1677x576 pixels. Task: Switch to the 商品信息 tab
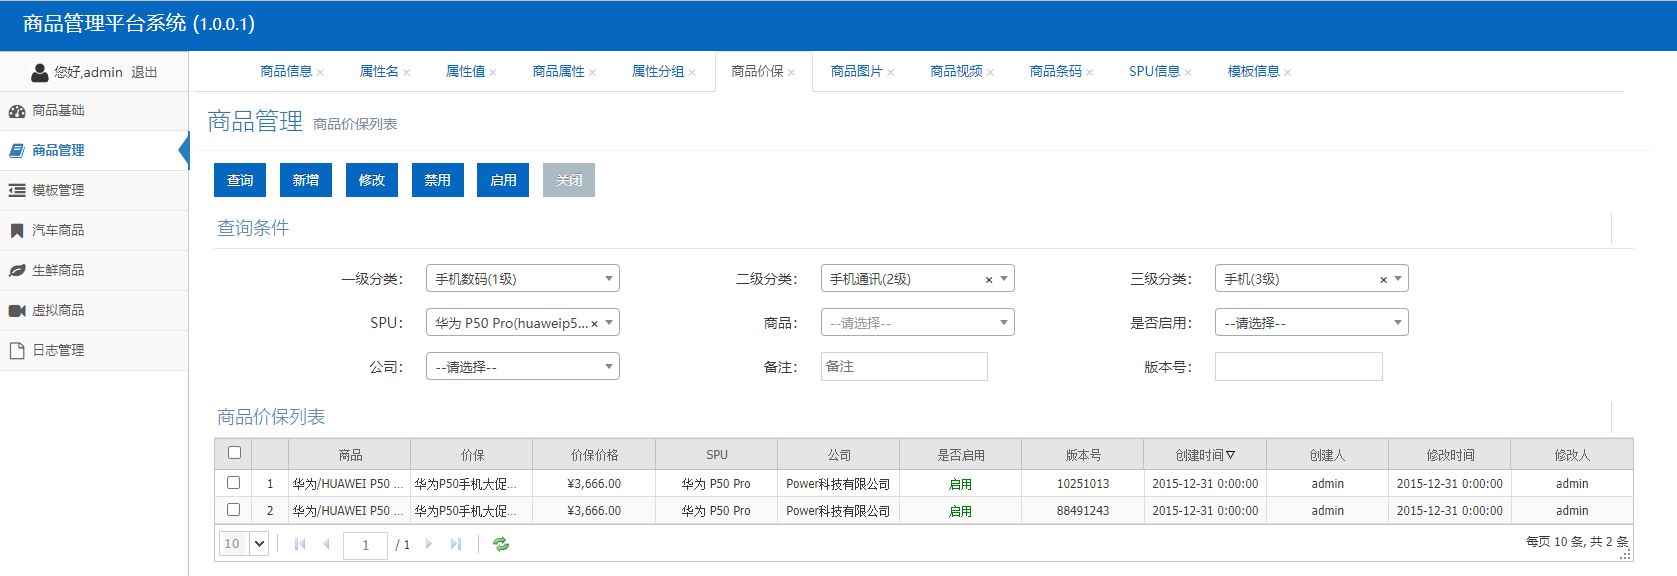286,71
